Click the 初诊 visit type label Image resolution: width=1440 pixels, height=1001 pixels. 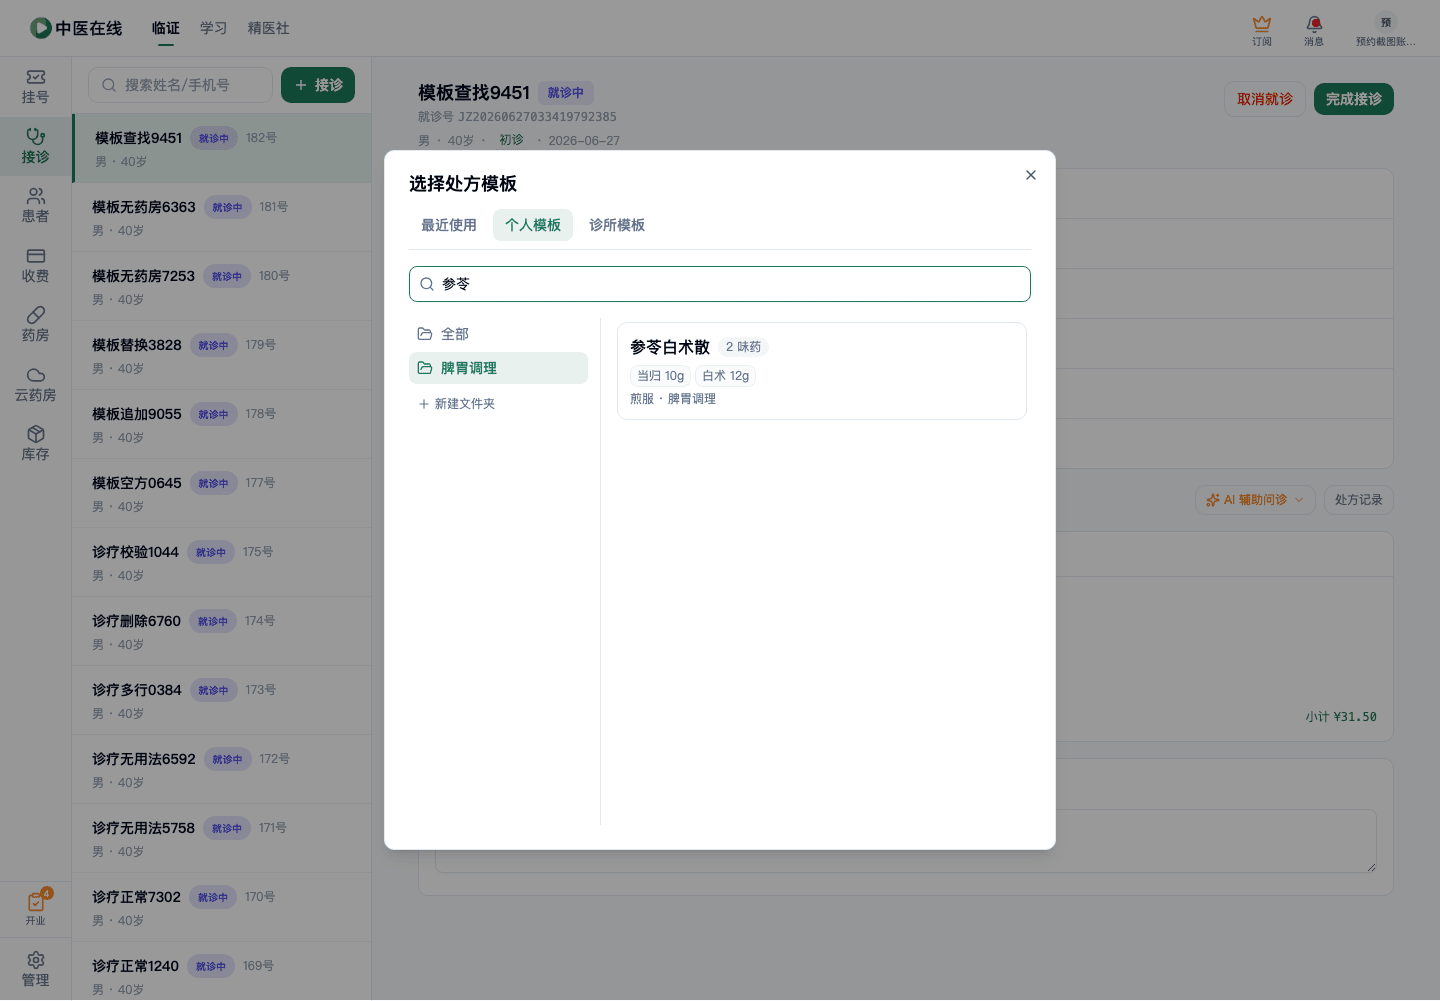[x=511, y=140]
